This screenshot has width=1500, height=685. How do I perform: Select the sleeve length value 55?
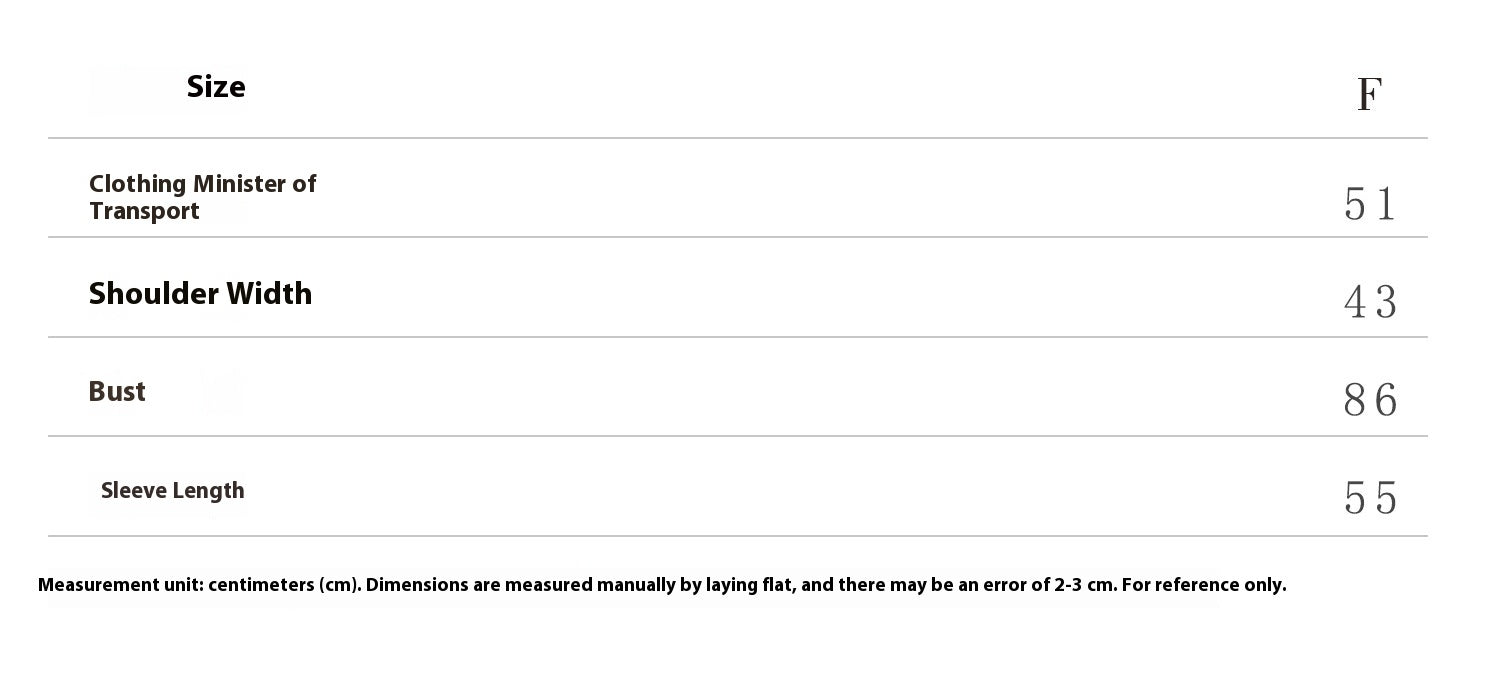pyautogui.click(x=1369, y=498)
